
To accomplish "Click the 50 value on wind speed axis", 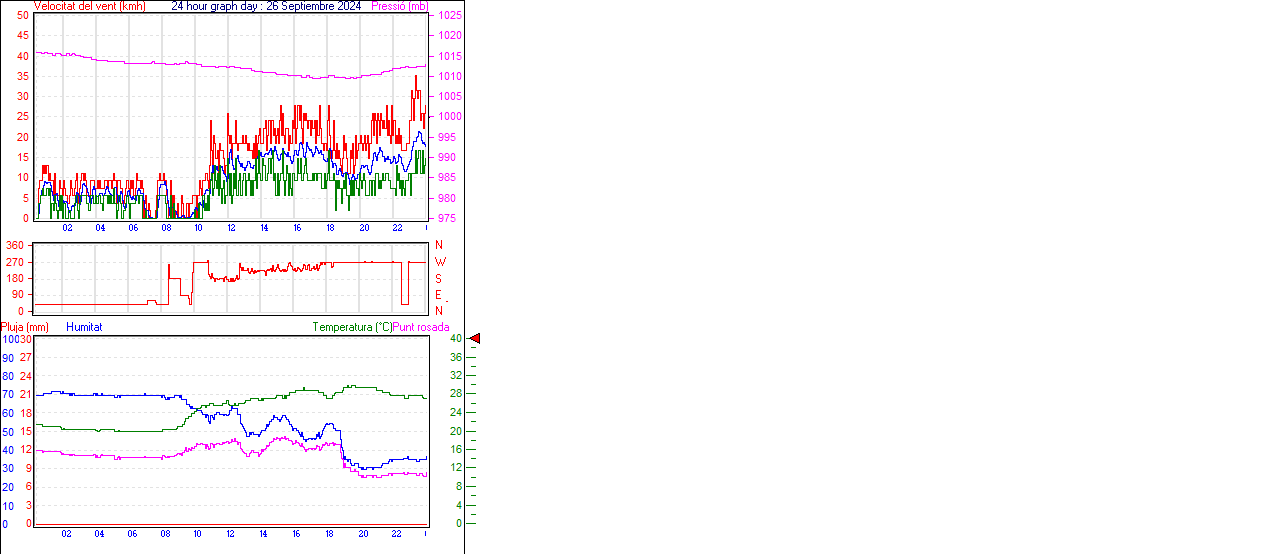I will [x=23, y=16].
